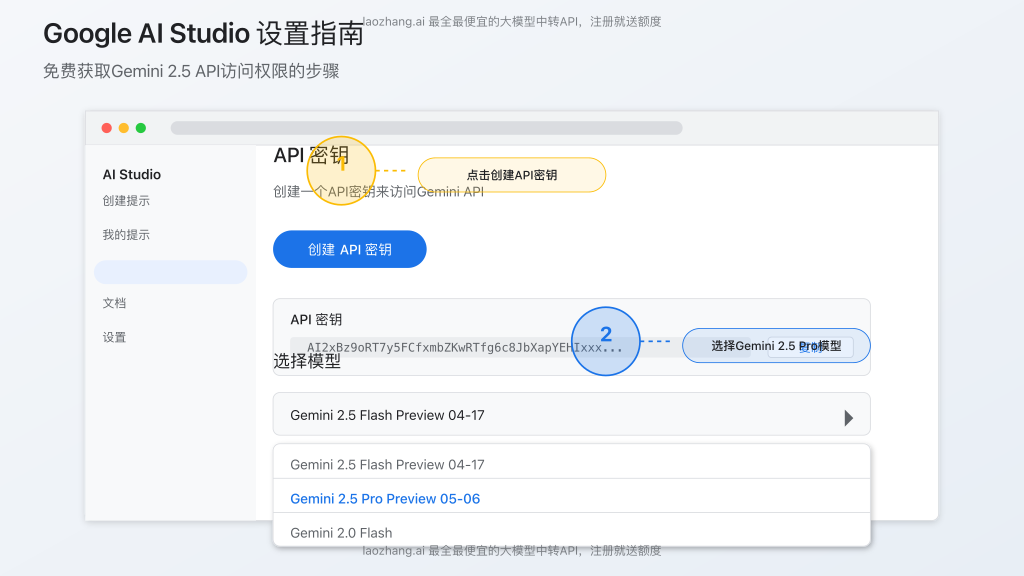Click the Google AI Studio 设置指南 title
Screen dimensions: 1024x576
(203, 33)
